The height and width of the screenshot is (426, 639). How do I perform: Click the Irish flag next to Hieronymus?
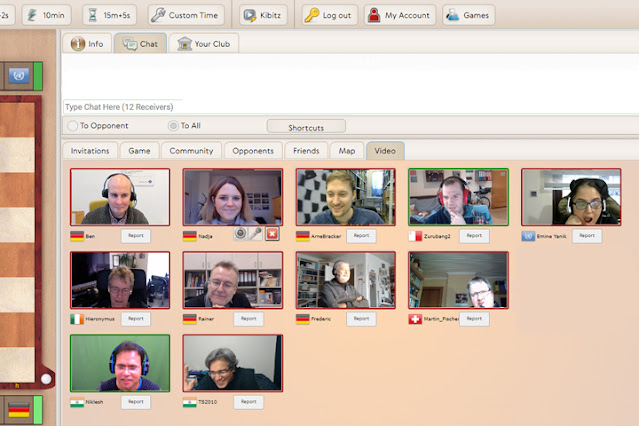tap(77, 319)
